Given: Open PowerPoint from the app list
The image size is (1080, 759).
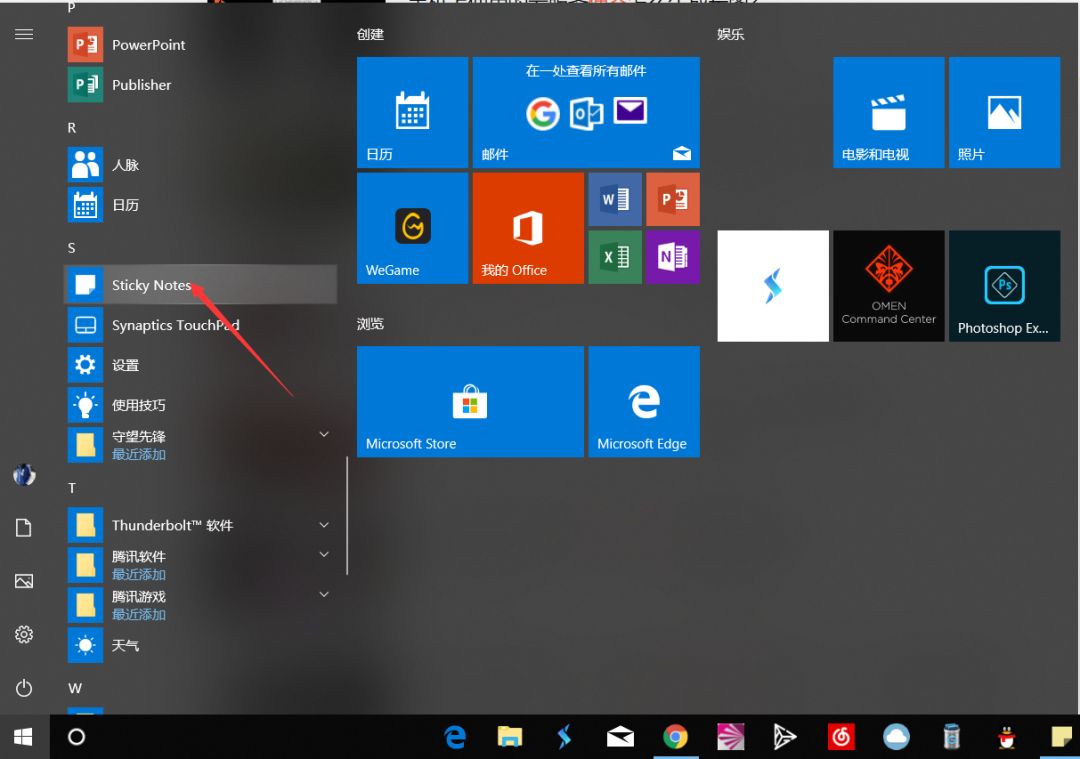Looking at the screenshot, I should pyautogui.click(x=200, y=45).
